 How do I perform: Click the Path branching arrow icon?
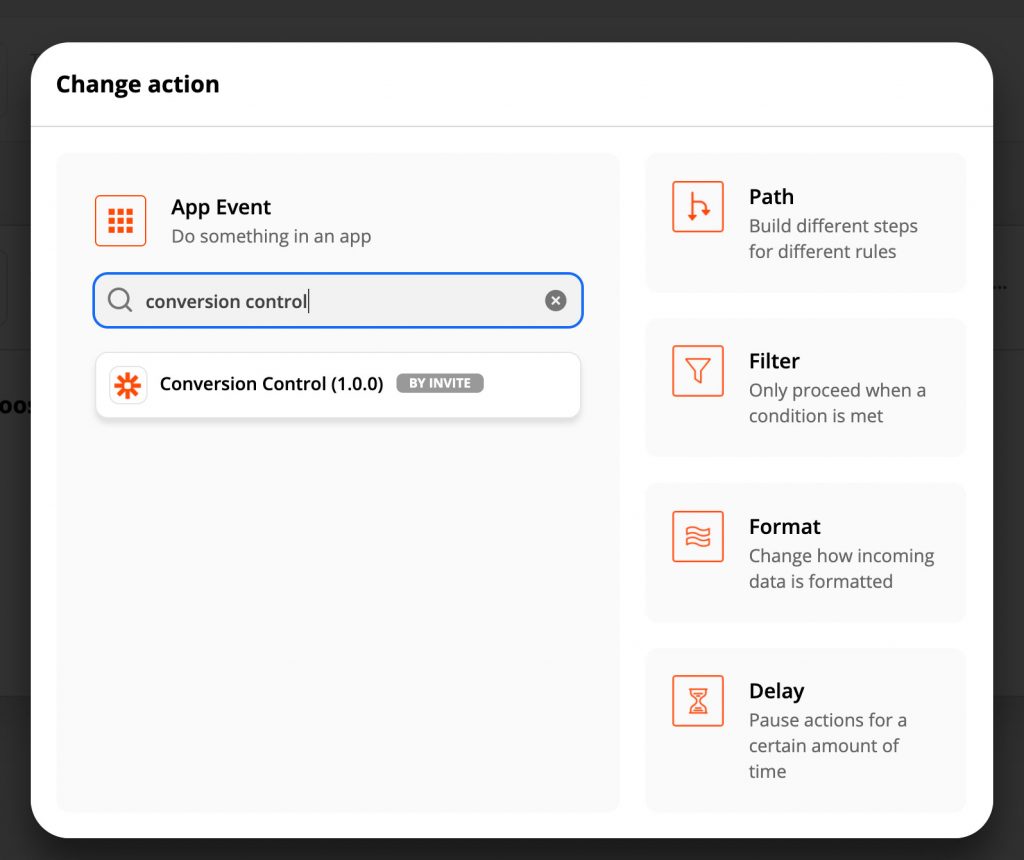coord(697,207)
